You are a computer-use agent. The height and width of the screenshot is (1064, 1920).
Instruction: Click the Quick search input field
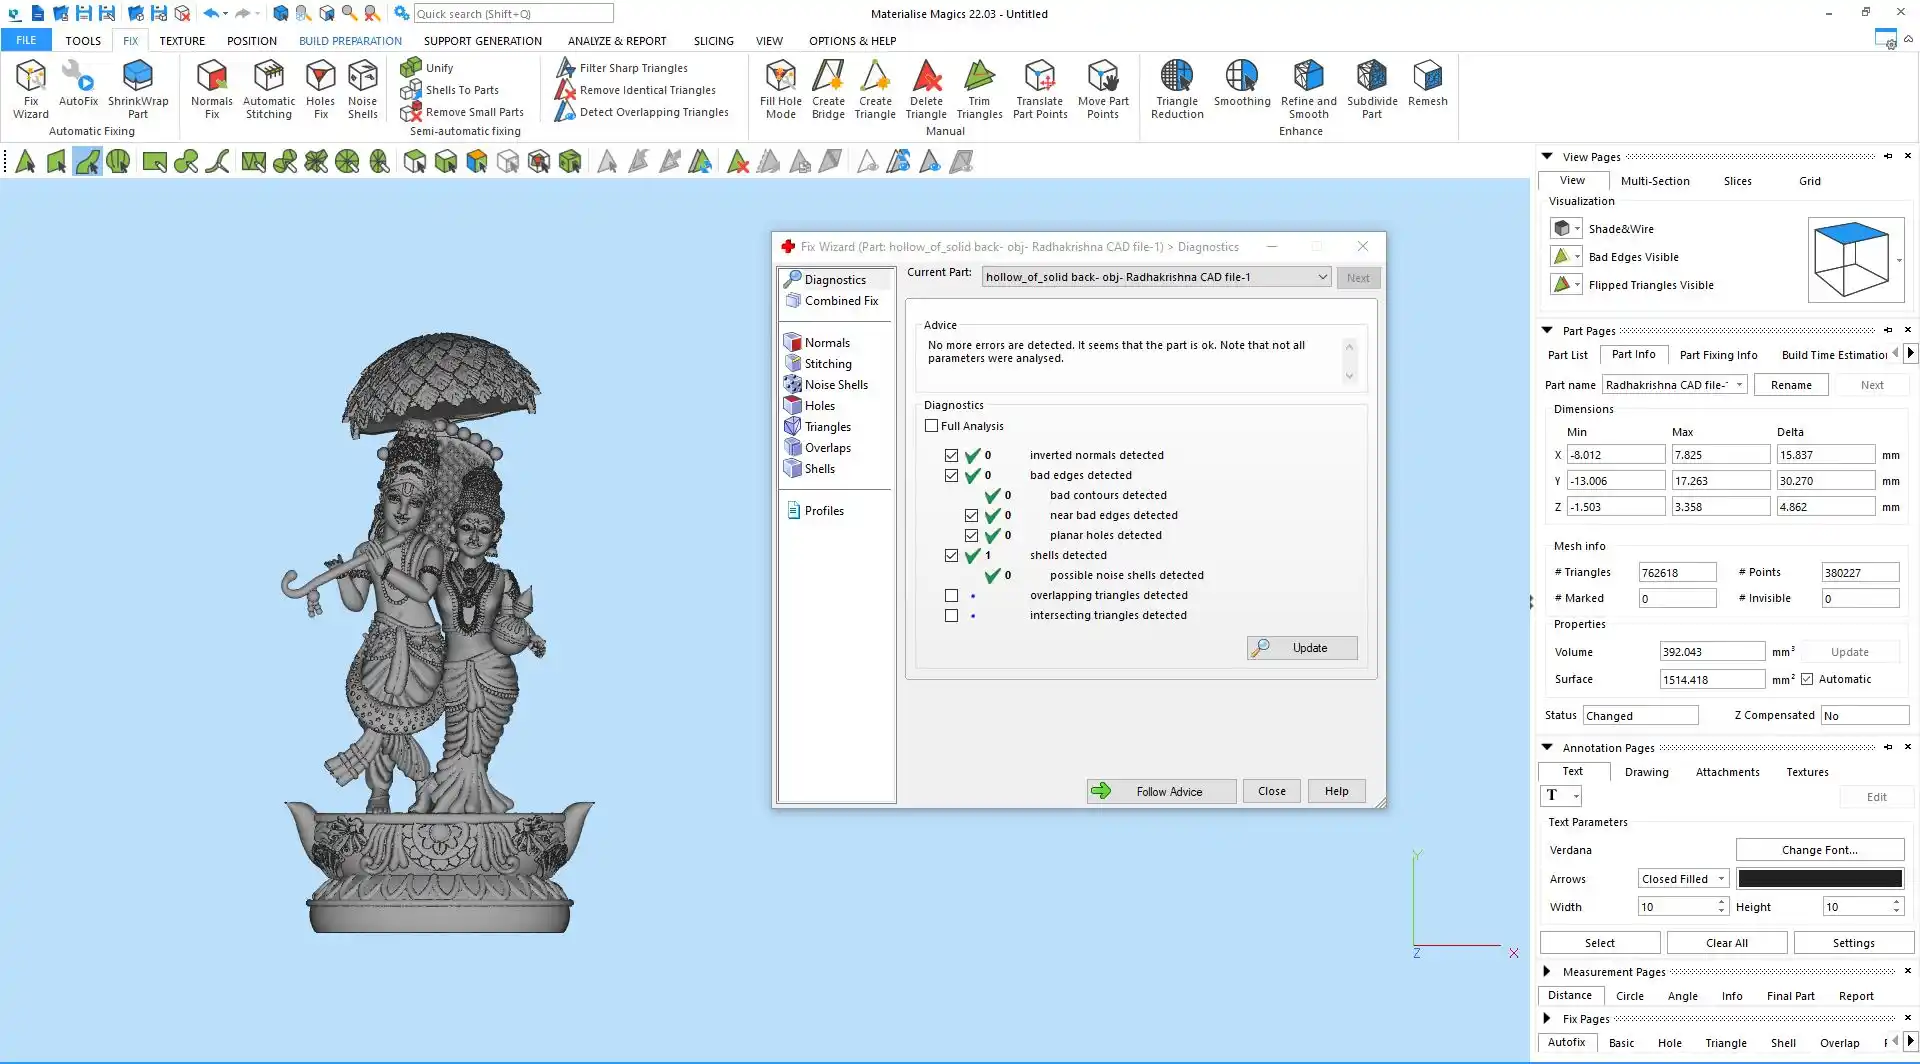click(513, 14)
